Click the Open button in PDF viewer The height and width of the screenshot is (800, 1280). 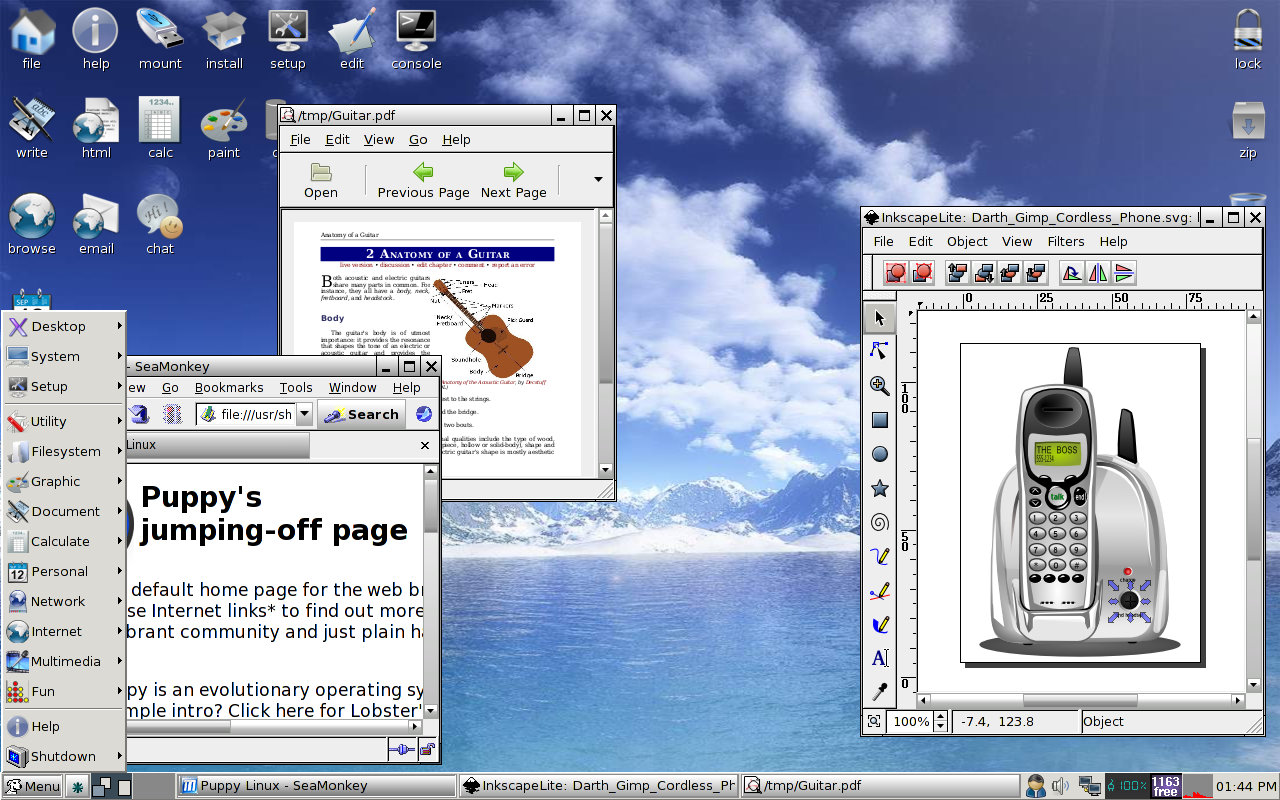(x=321, y=181)
